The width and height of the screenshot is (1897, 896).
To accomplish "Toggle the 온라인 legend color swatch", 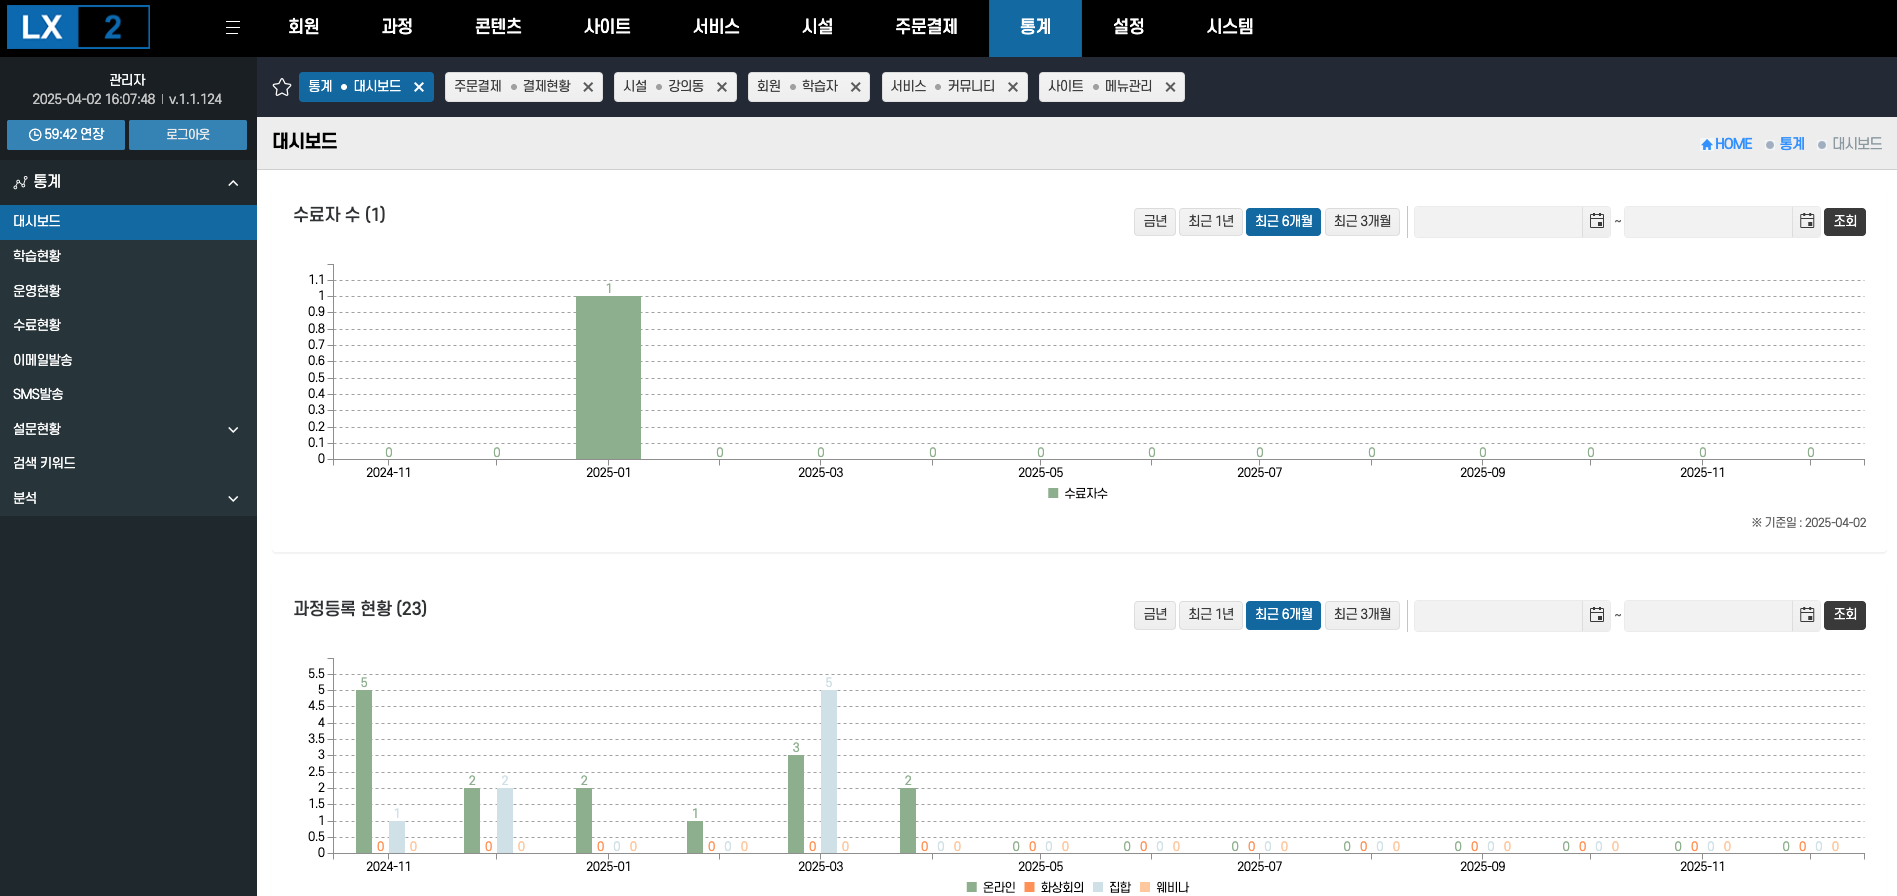I will click(972, 887).
